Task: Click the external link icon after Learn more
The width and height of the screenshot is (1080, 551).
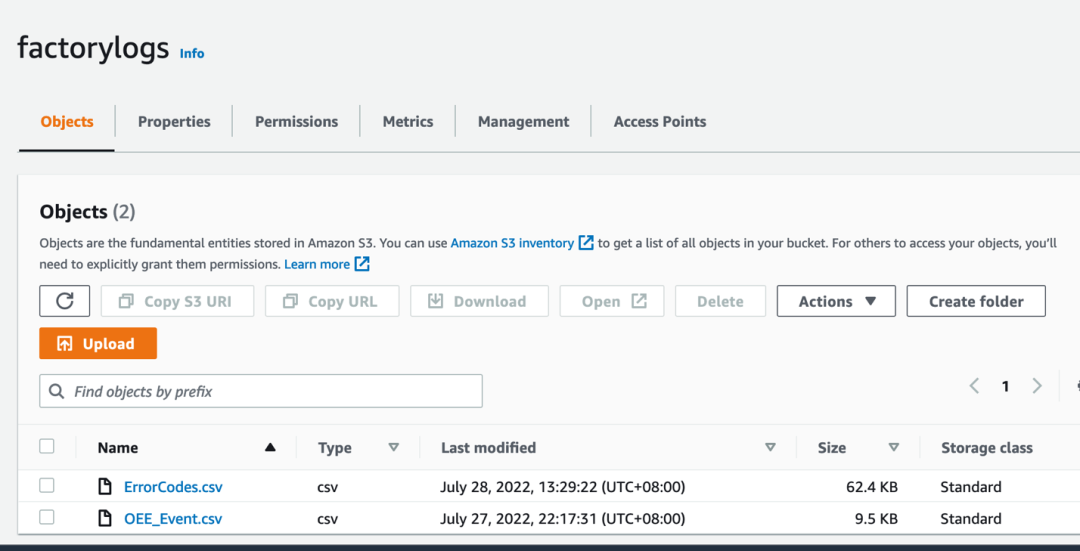Action: pos(362,264)
